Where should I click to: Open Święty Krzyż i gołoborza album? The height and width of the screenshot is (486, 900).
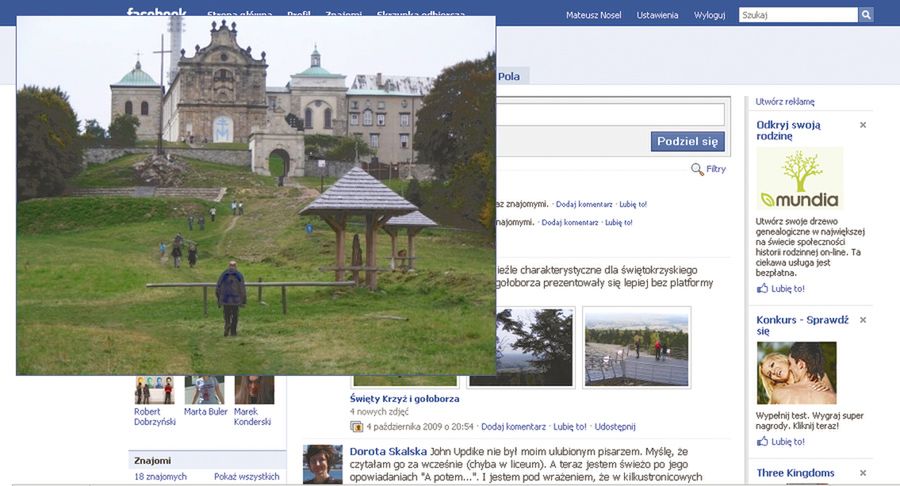pyautogui.click(x=404, y=398)
